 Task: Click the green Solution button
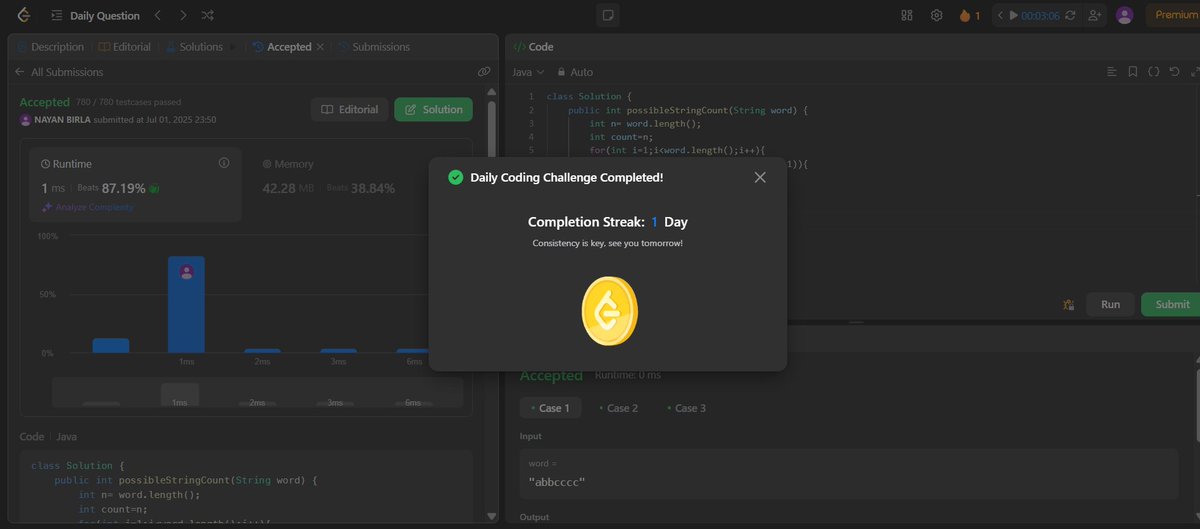pos(433,110)
